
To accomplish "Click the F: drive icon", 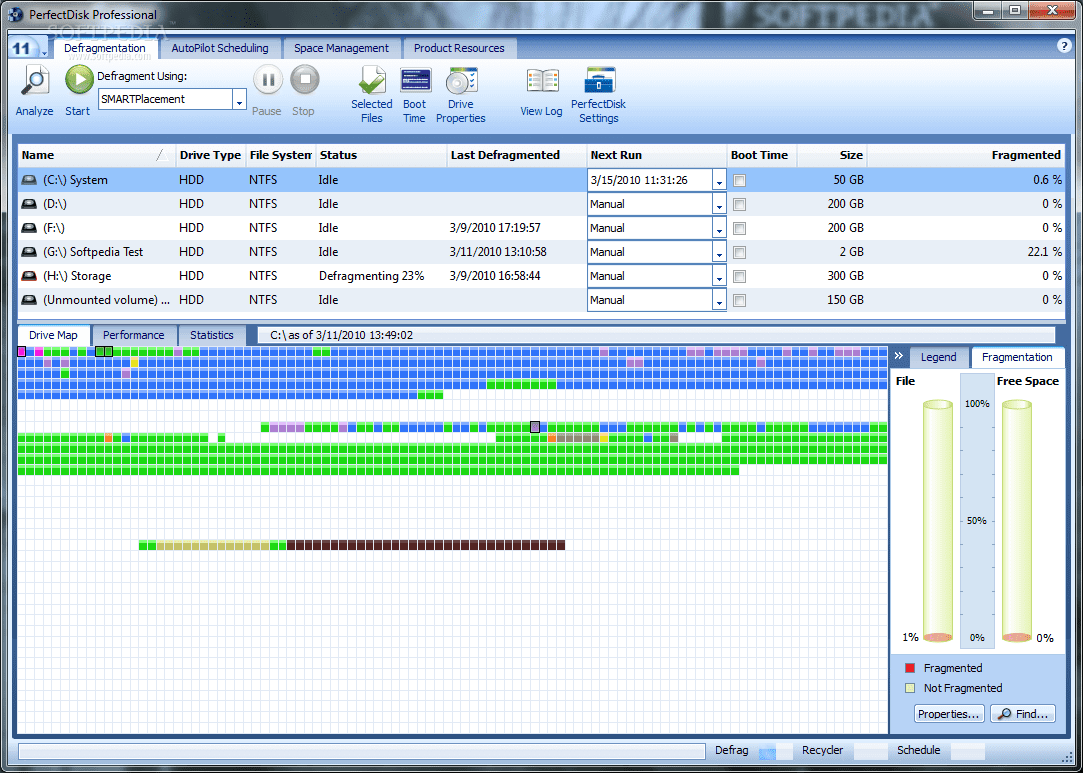I will [x=28, y=228].
